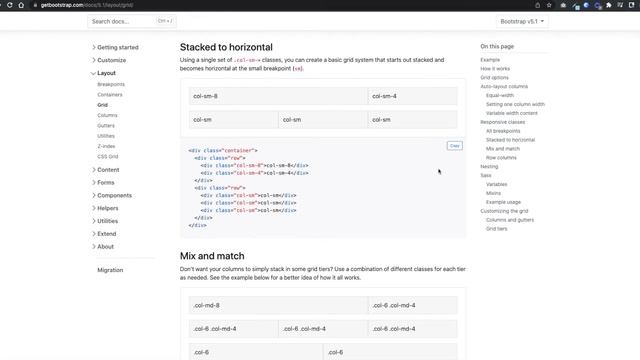This screenshot has width=640, height=360.
Task: Jump to Grid tiers
Action: coord(496,229)
